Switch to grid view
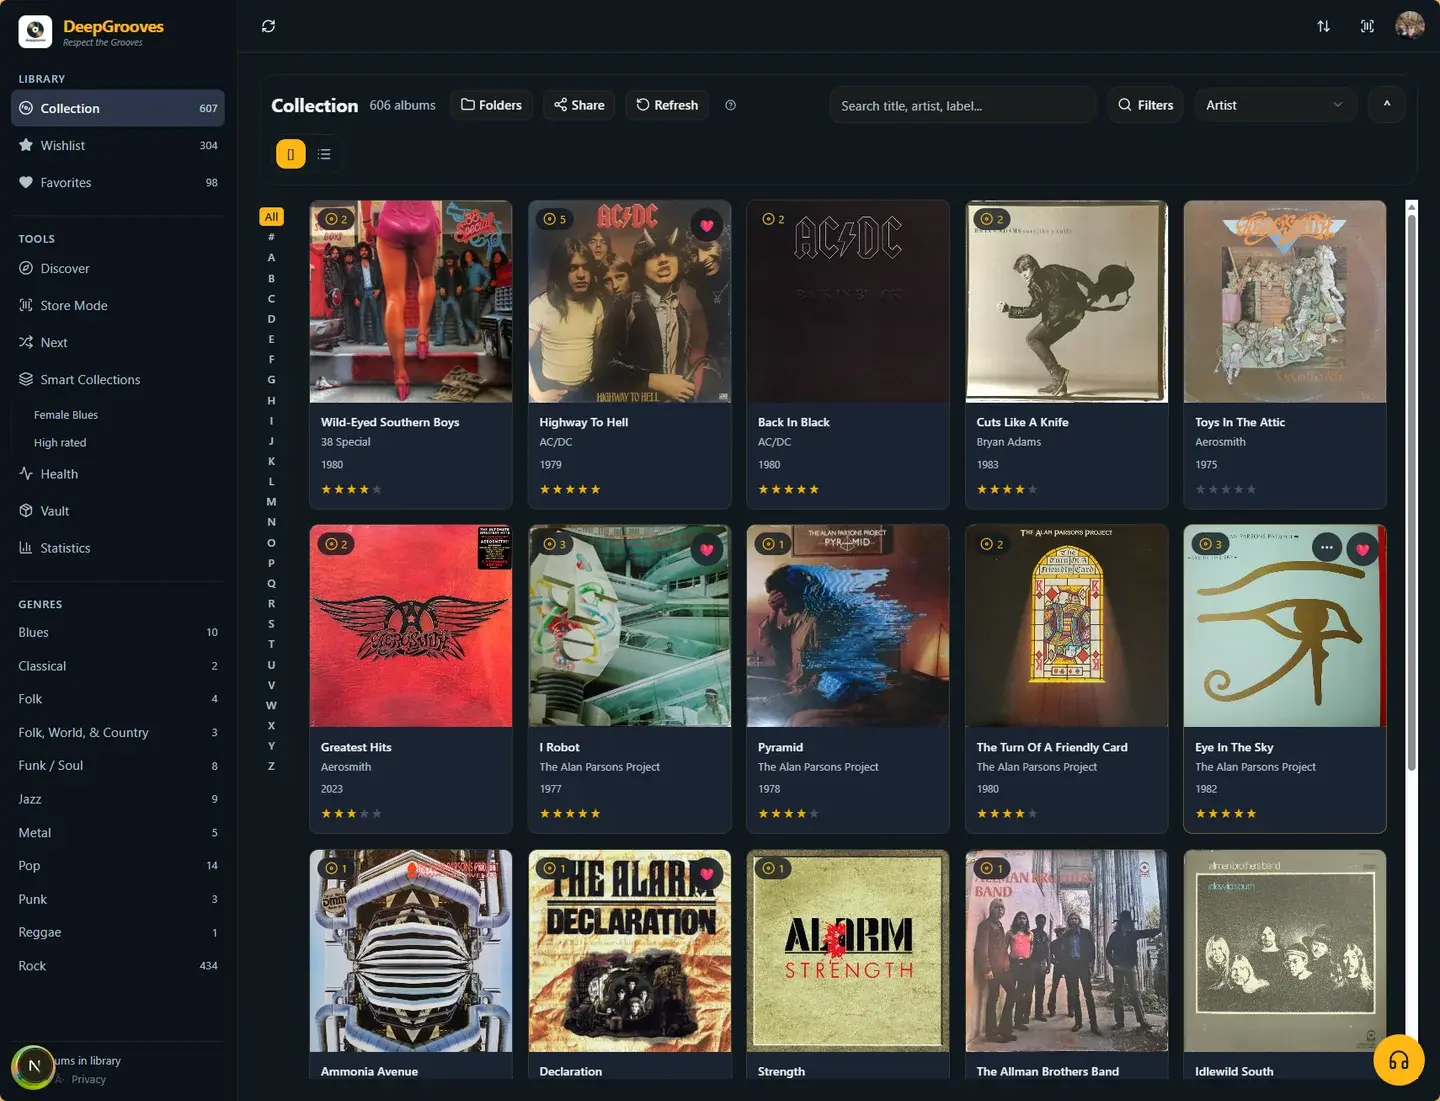Image resolution: width=1440 pixels, height=1101 pixels. click(291, 154)
